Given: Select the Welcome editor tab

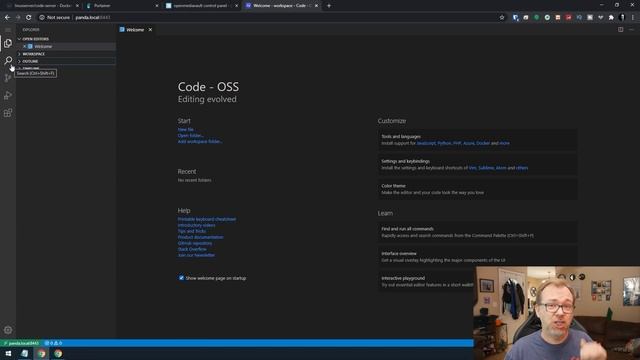Looking at the screenshot, I should pos(136,30).
